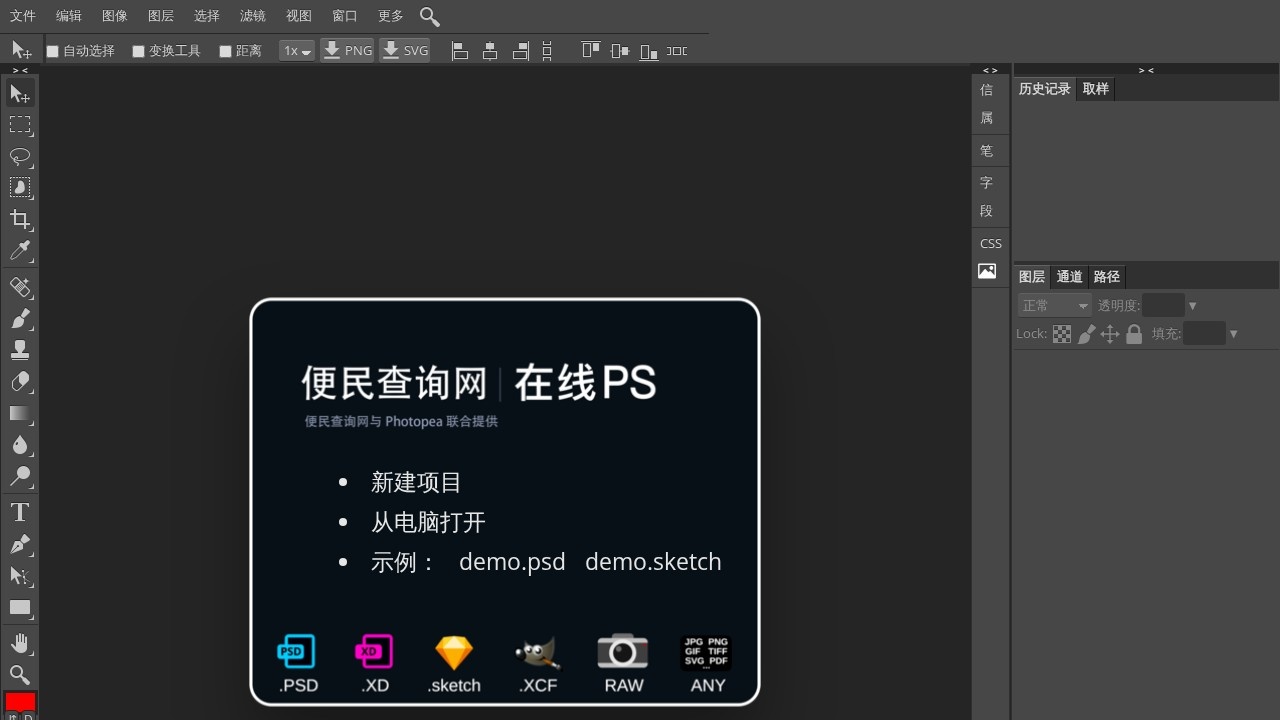Open the 窗口 menu
The width and height of the screenshot is (1280, 720).
pyautogui.click(x=345, y=16)
